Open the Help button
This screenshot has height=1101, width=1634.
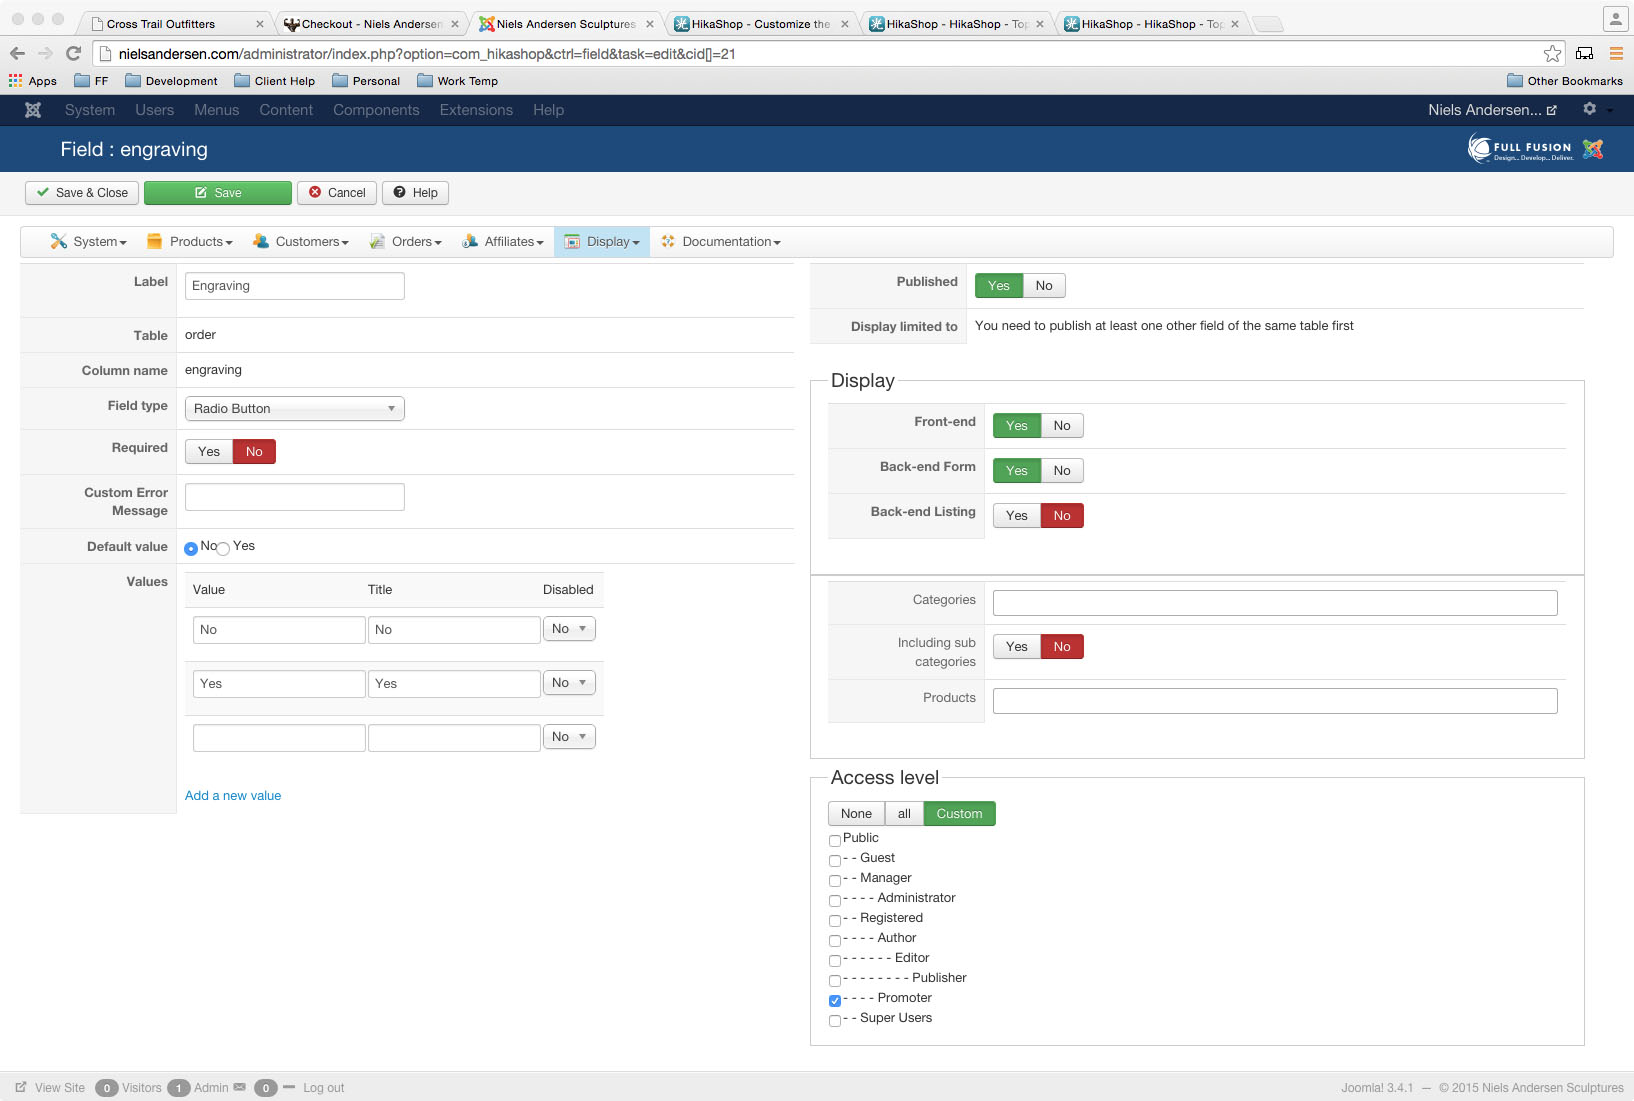point(415,193)
